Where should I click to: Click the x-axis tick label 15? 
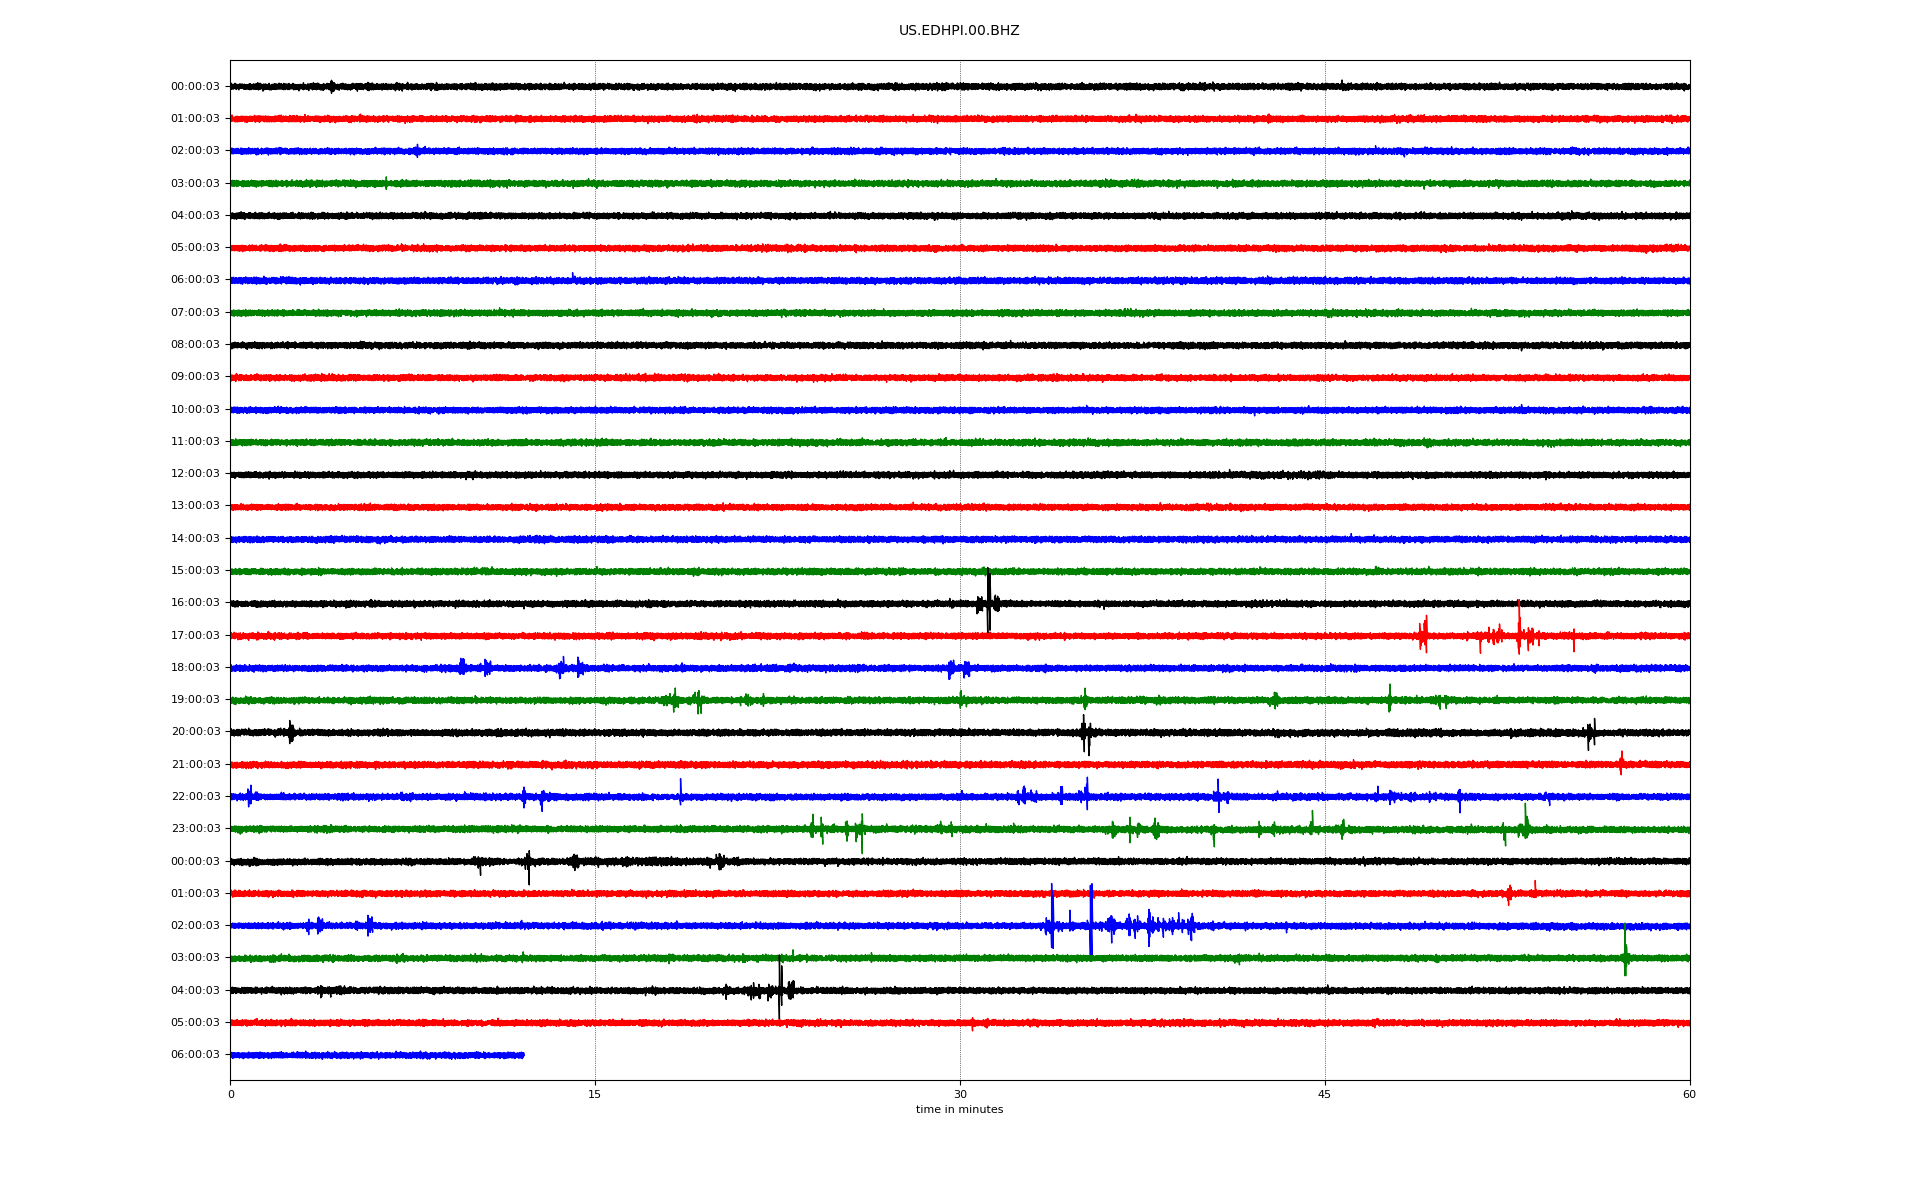595,1094
